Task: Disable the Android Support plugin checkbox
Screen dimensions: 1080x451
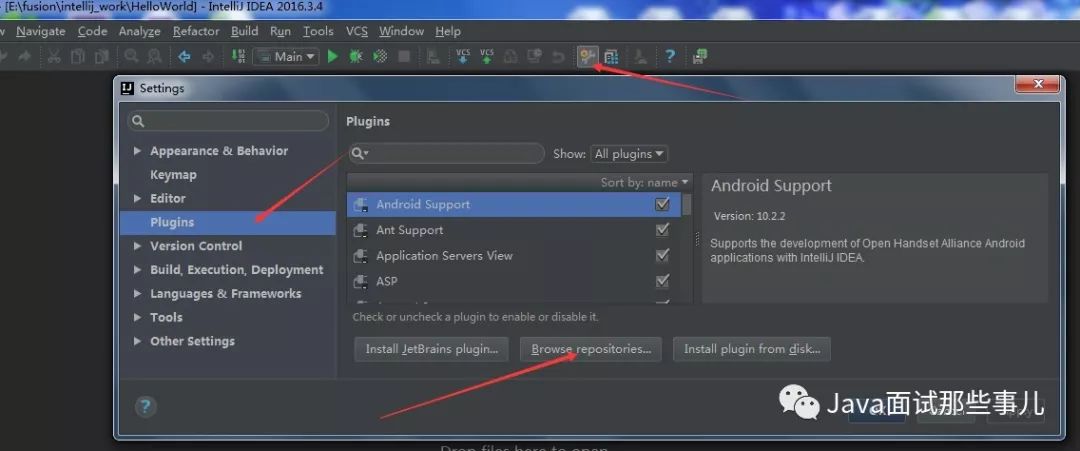Action: (663, 204)
